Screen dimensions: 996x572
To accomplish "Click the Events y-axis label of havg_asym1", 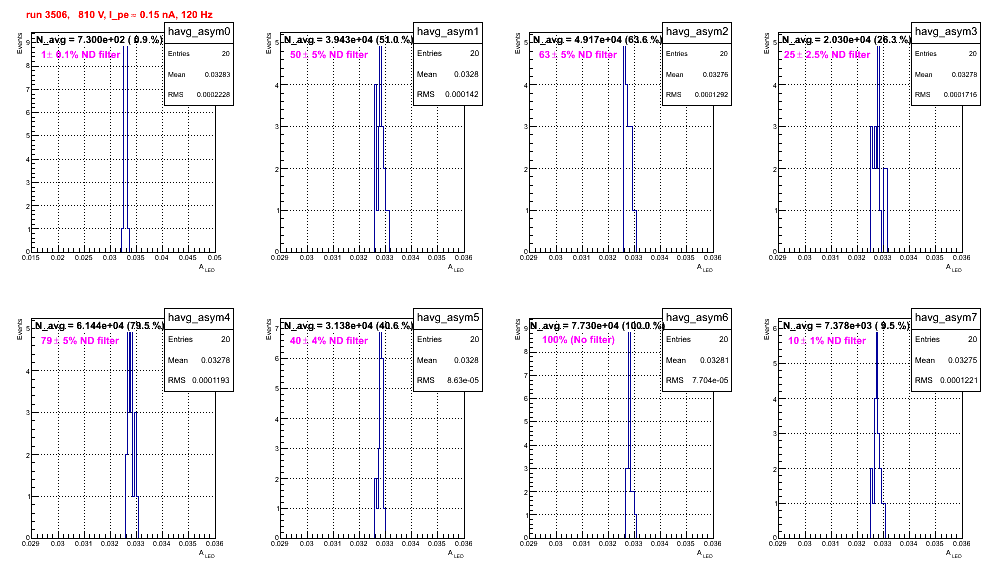I will point(269,43).
